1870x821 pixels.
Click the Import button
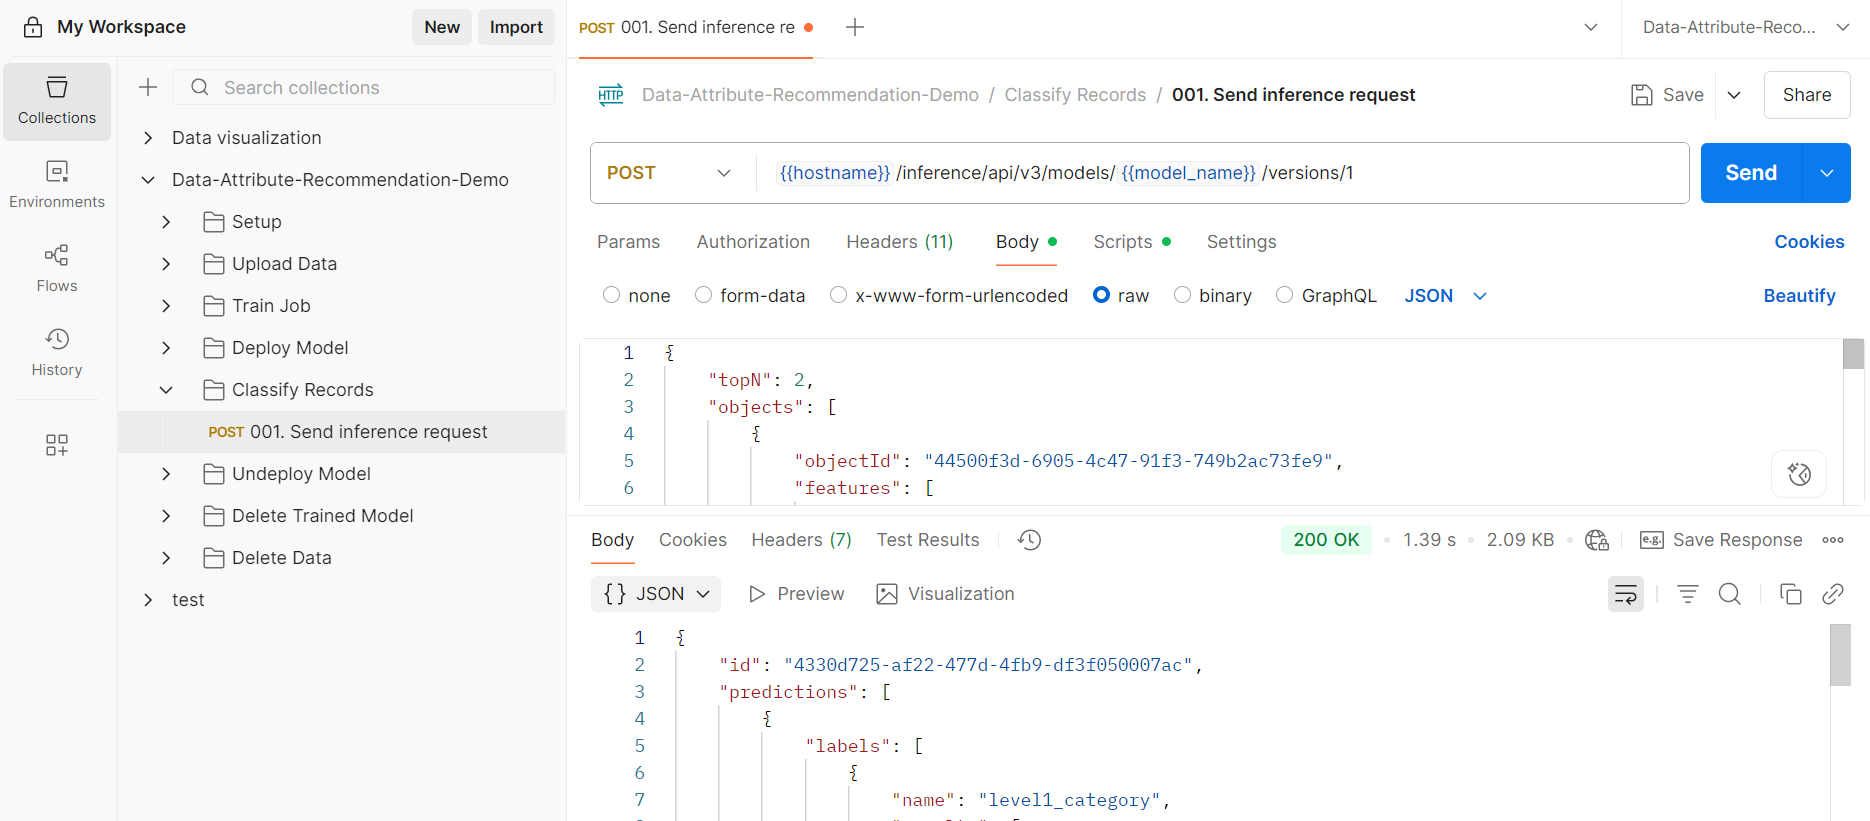coord(516,27)
